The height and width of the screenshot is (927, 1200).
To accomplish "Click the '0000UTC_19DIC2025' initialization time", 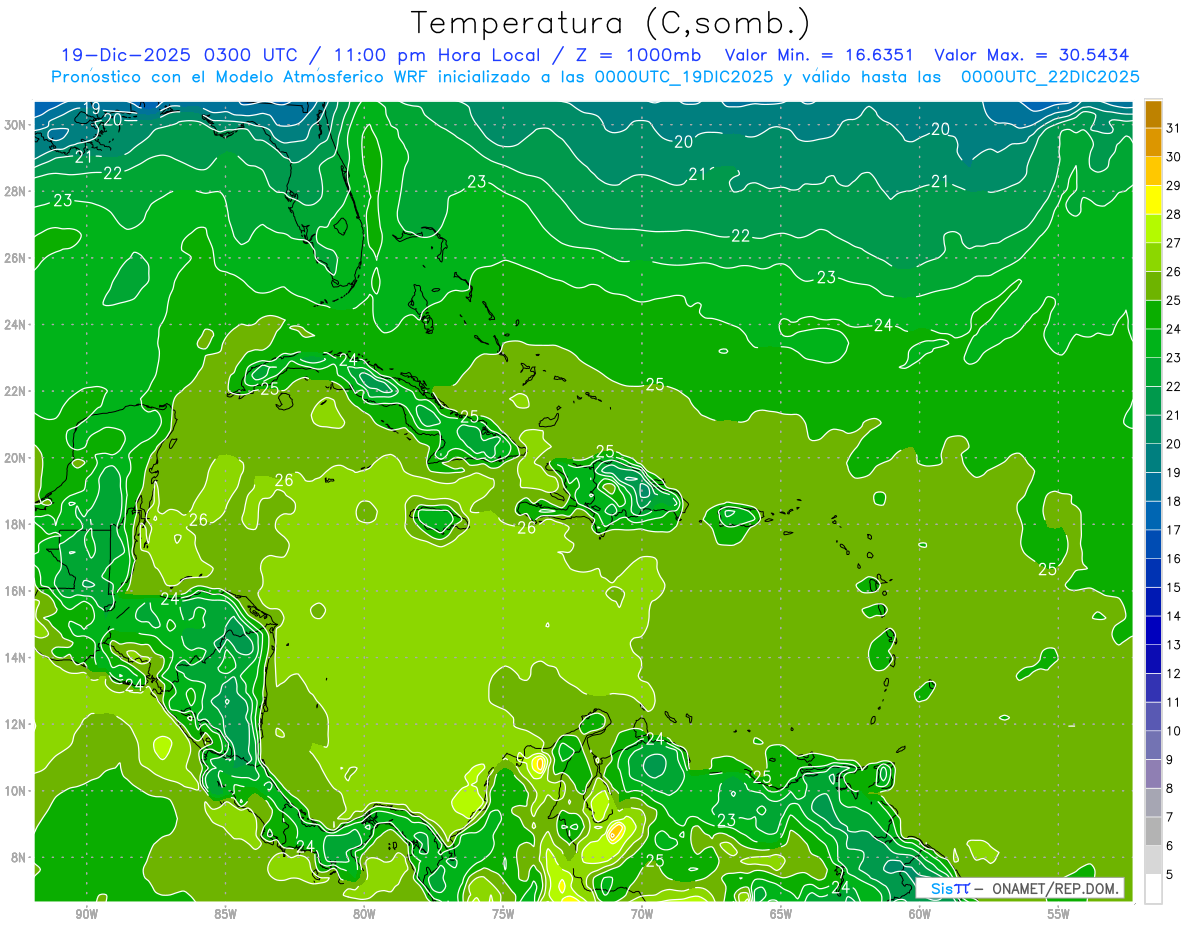I will click(x=683, y=77).
